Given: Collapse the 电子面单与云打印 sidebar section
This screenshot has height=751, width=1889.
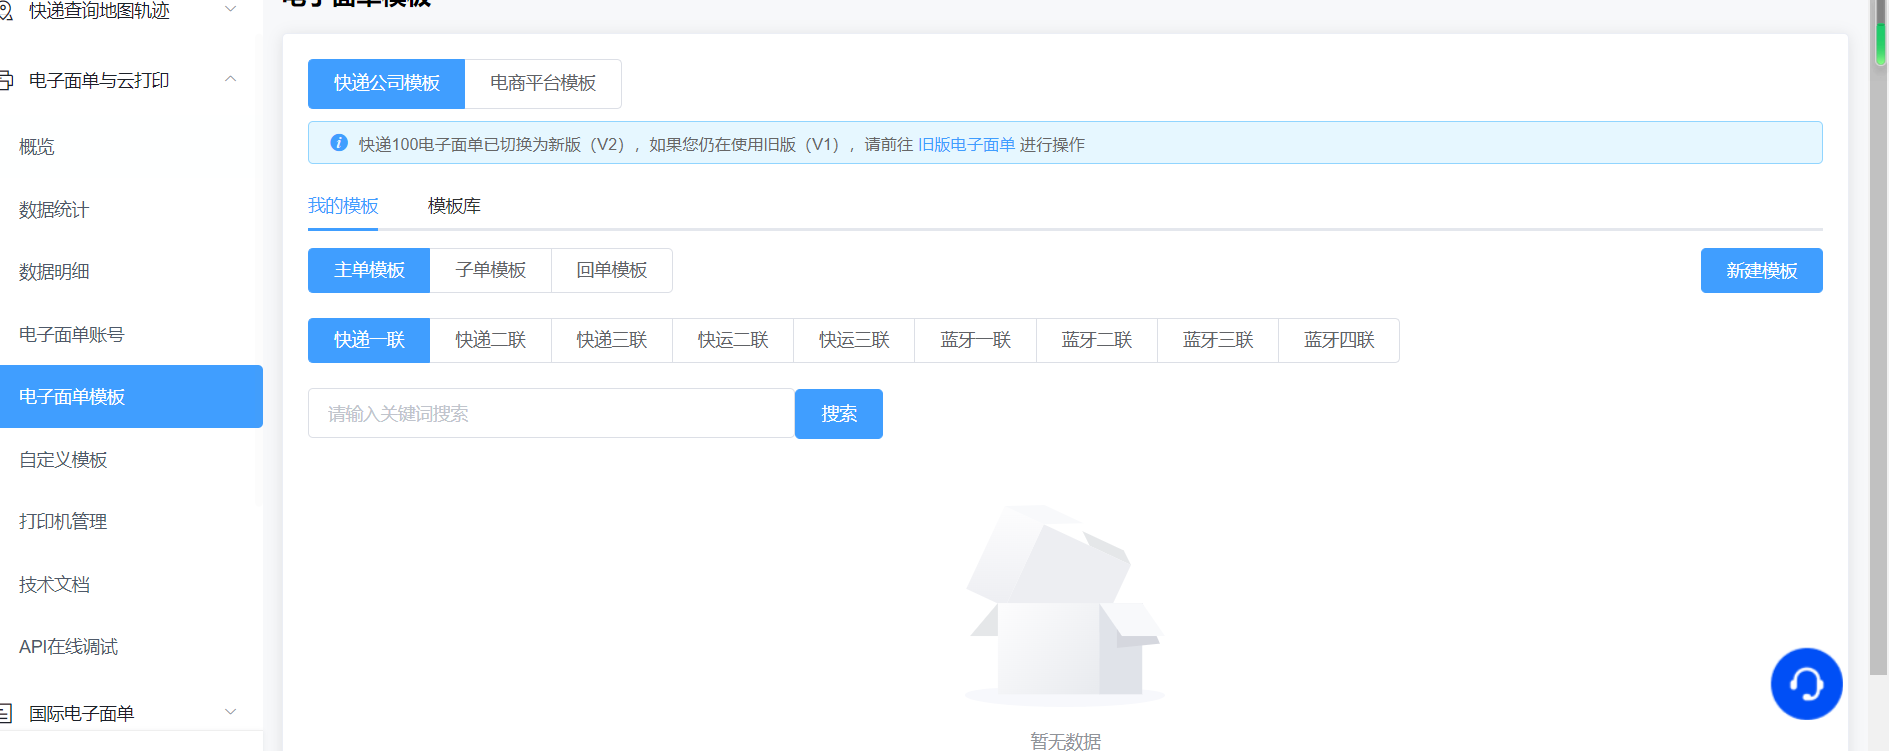Looking at the screenshot, I should 231,79.
